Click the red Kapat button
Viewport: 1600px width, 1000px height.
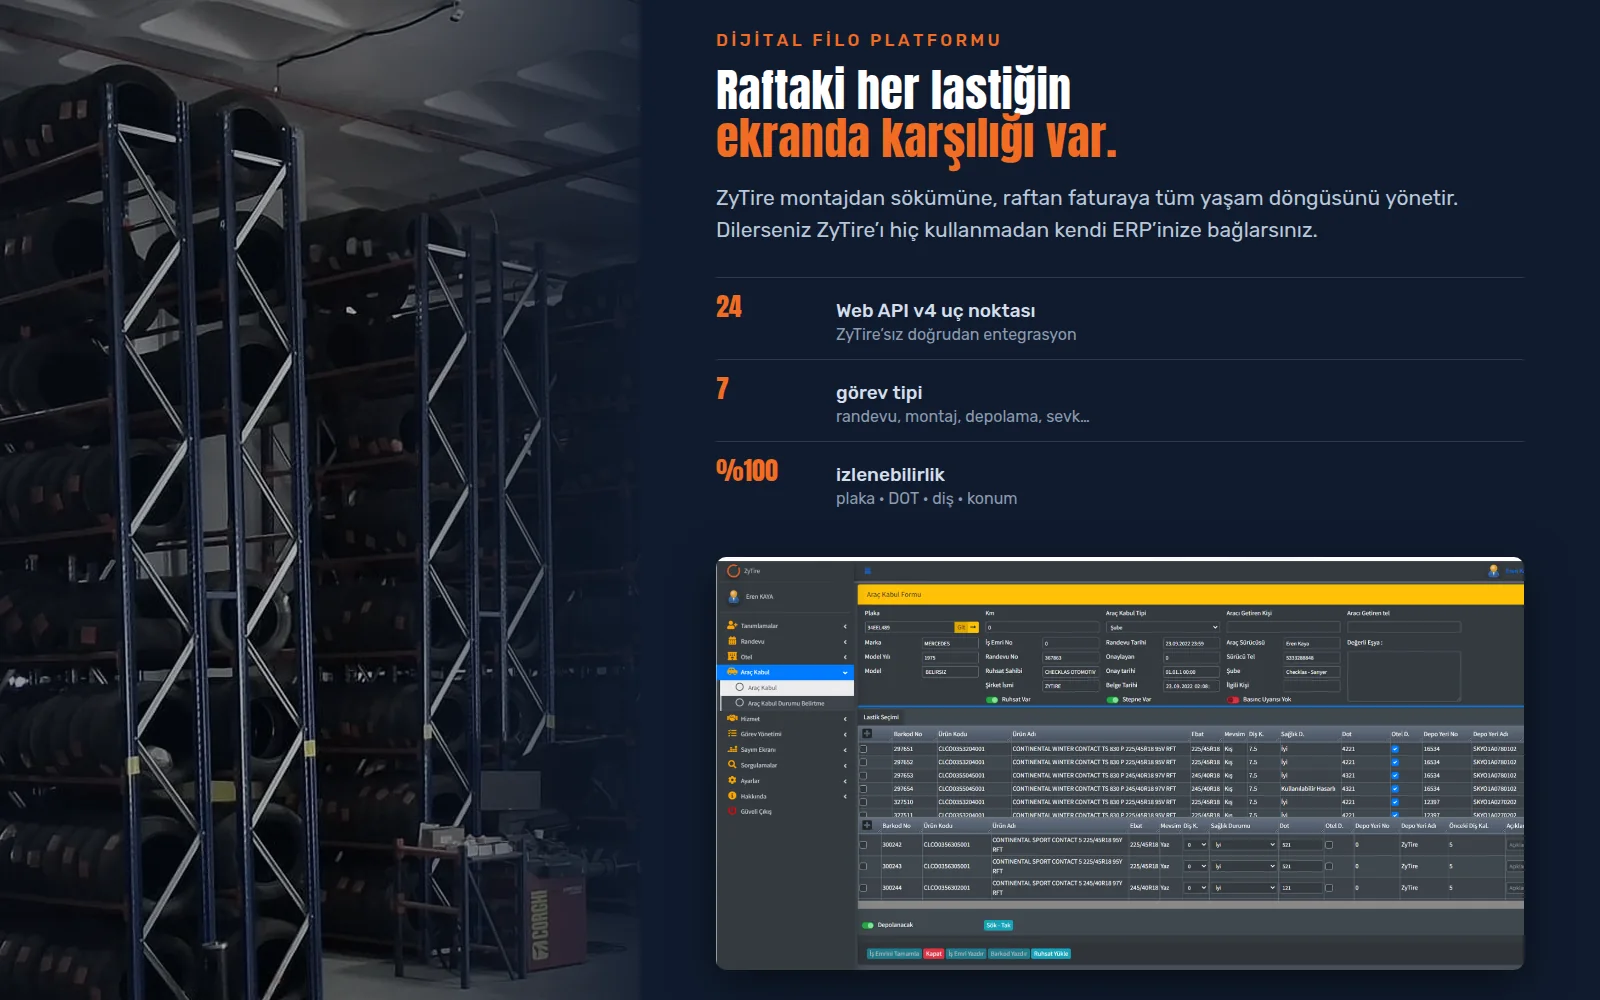click(x=933, y=954)
